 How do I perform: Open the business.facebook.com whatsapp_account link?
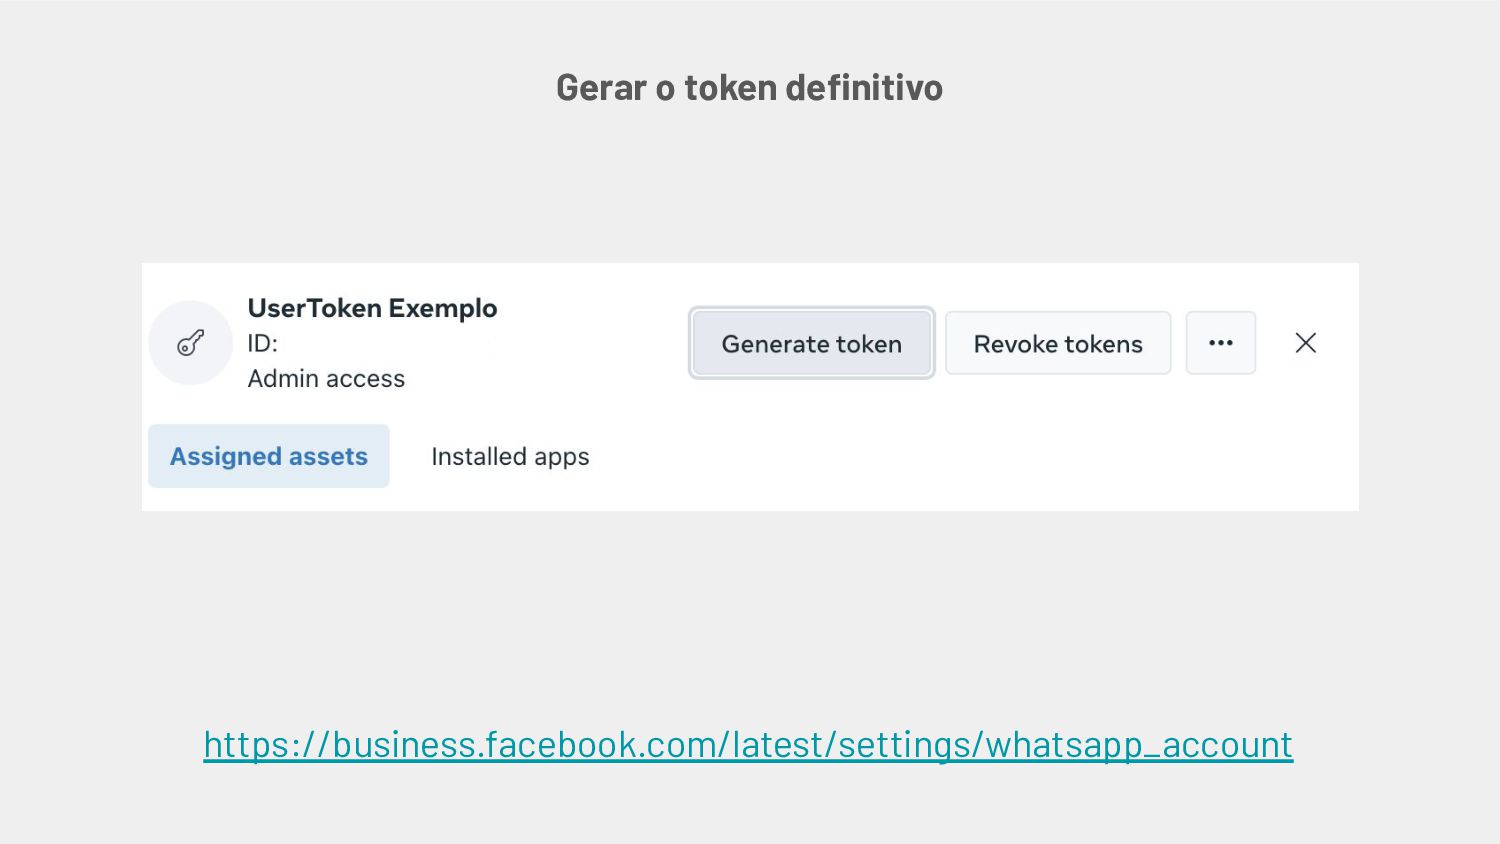tap(748, 745)
